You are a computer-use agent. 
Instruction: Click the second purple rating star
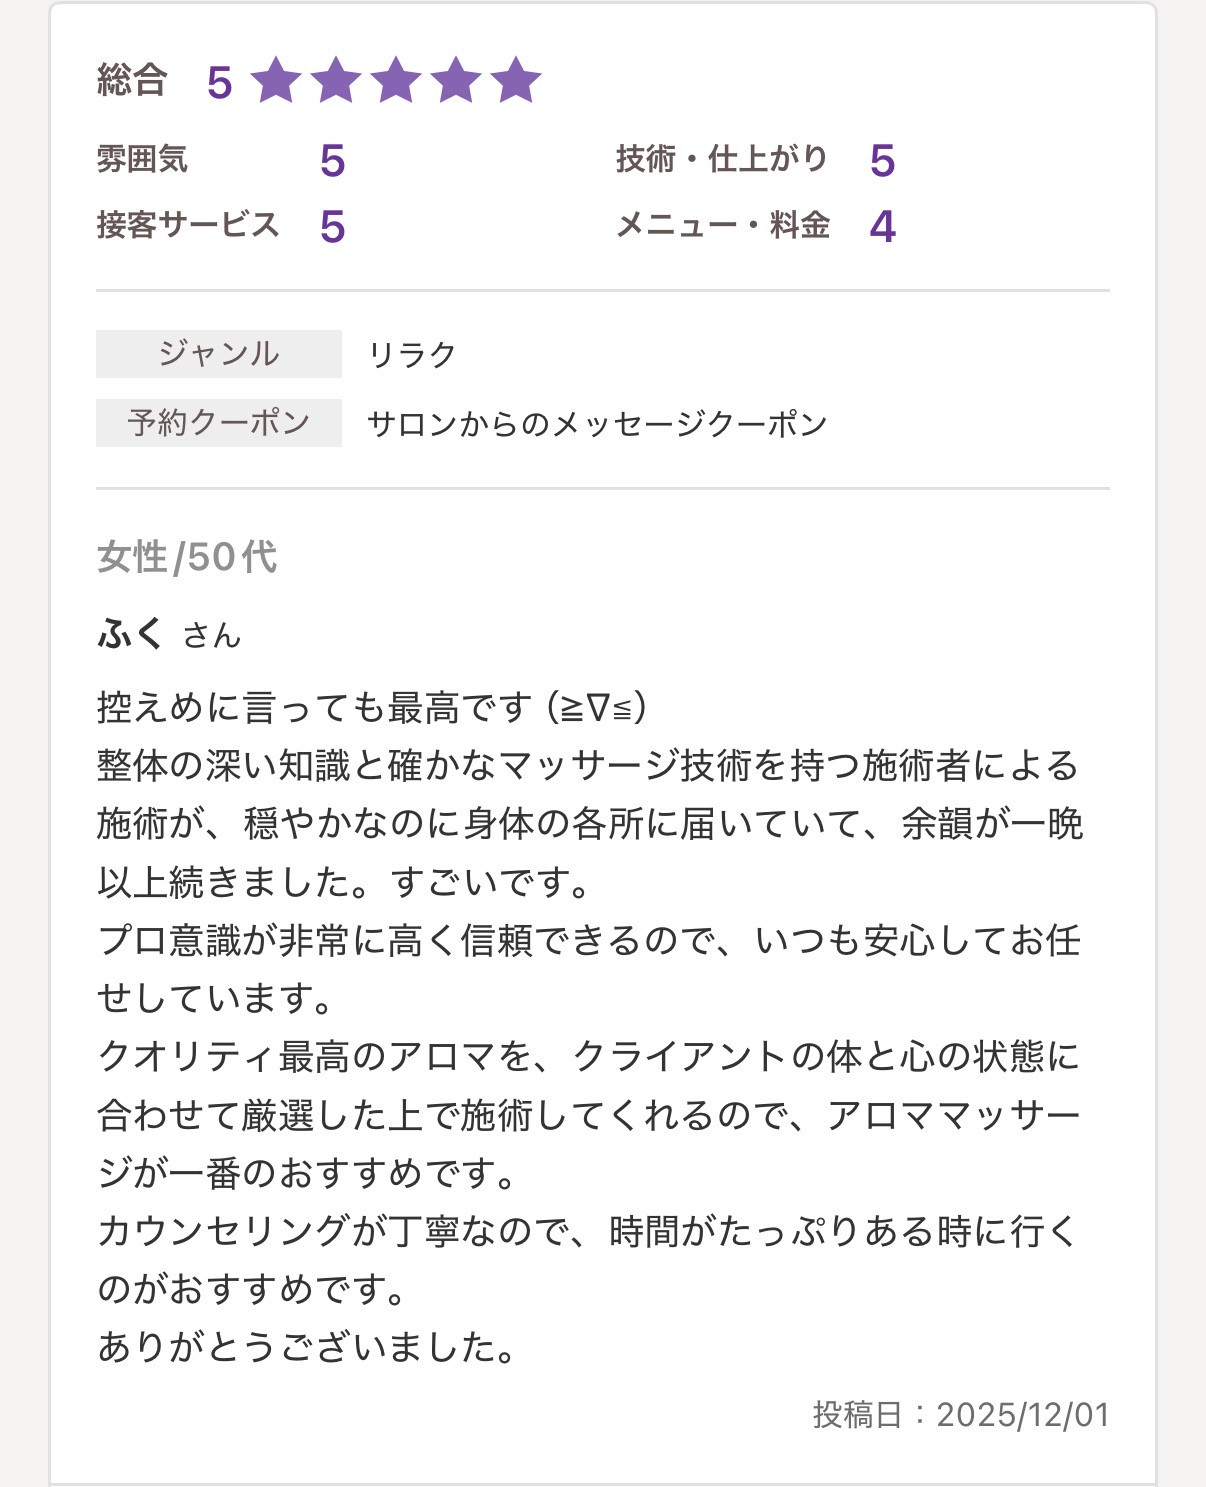click(336, 81)
